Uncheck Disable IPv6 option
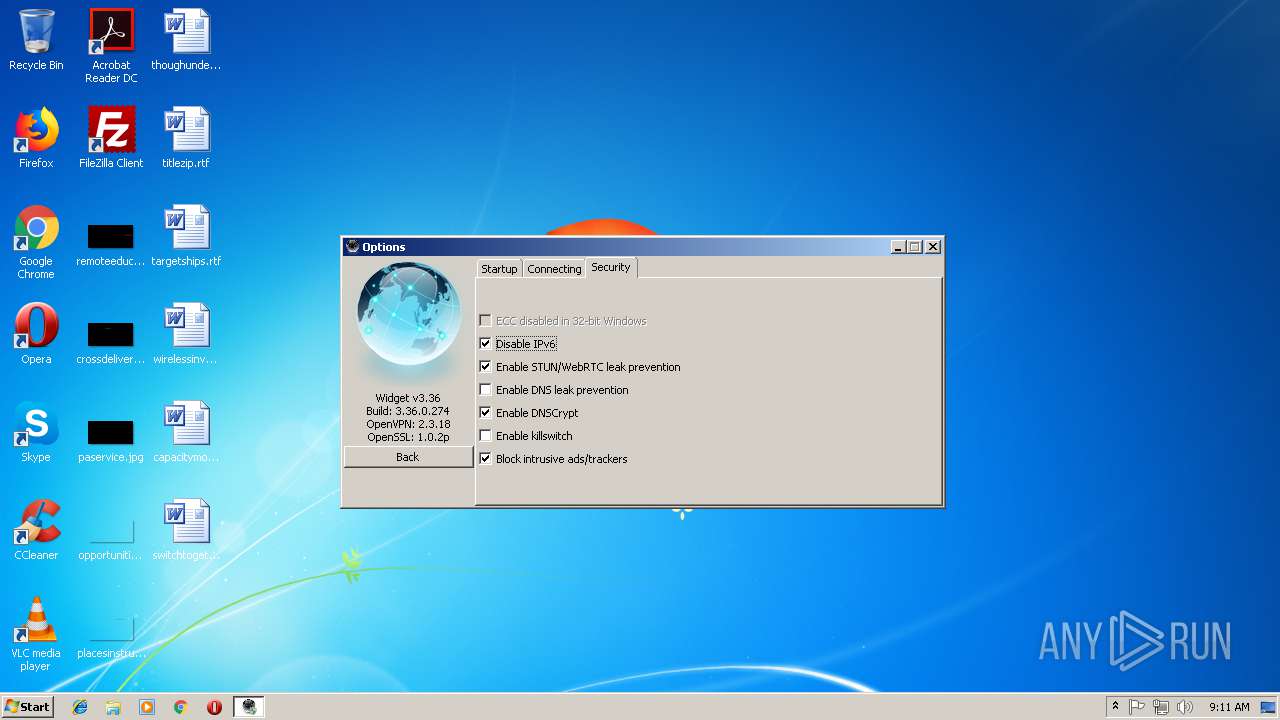The height and width of the screenshot is (720, 1280). (x=485, y=344)
